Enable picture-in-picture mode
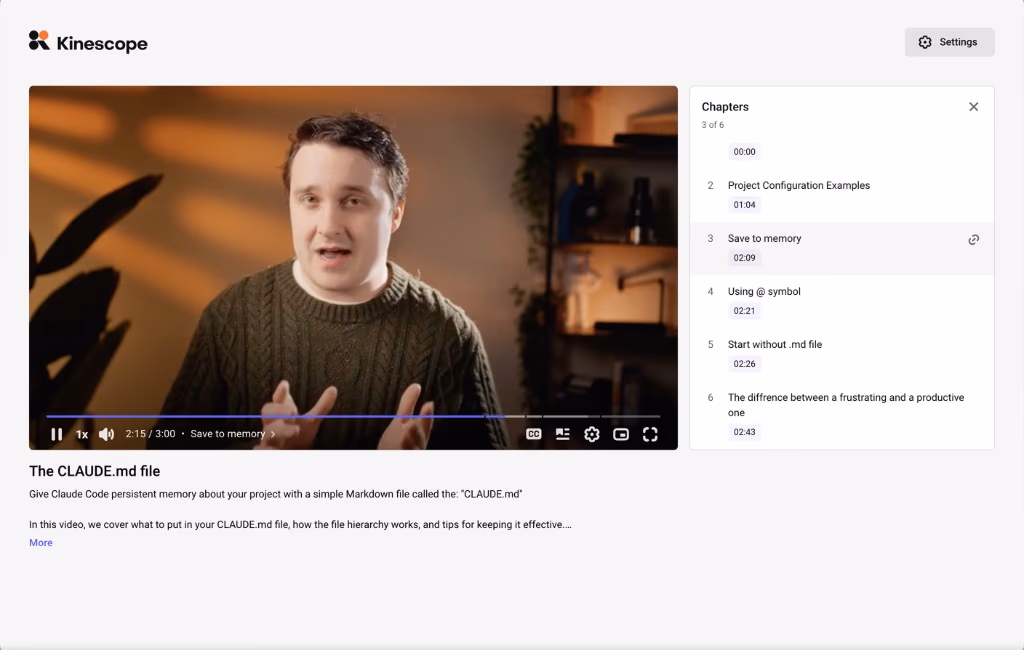The width and height of the screenshot is (1024, 650). pyautogui.click(x=621, y=434)
